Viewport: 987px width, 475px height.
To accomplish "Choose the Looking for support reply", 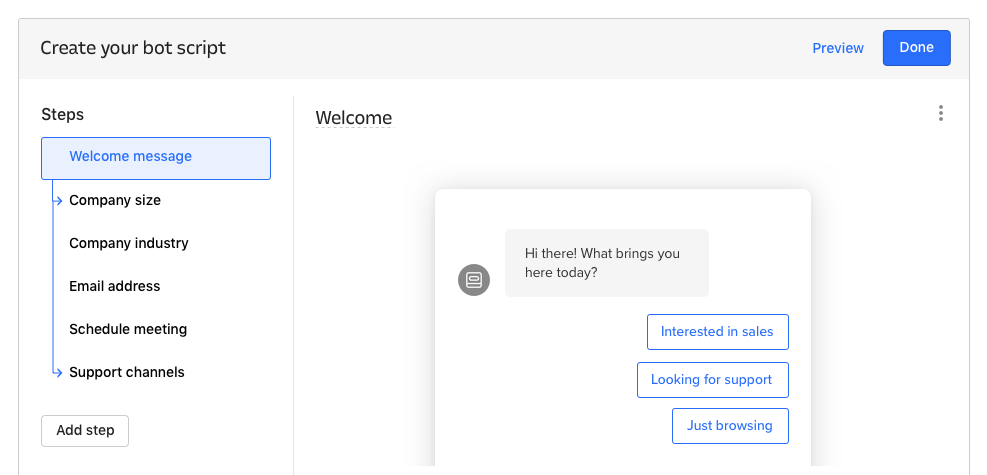I will 712,380.
